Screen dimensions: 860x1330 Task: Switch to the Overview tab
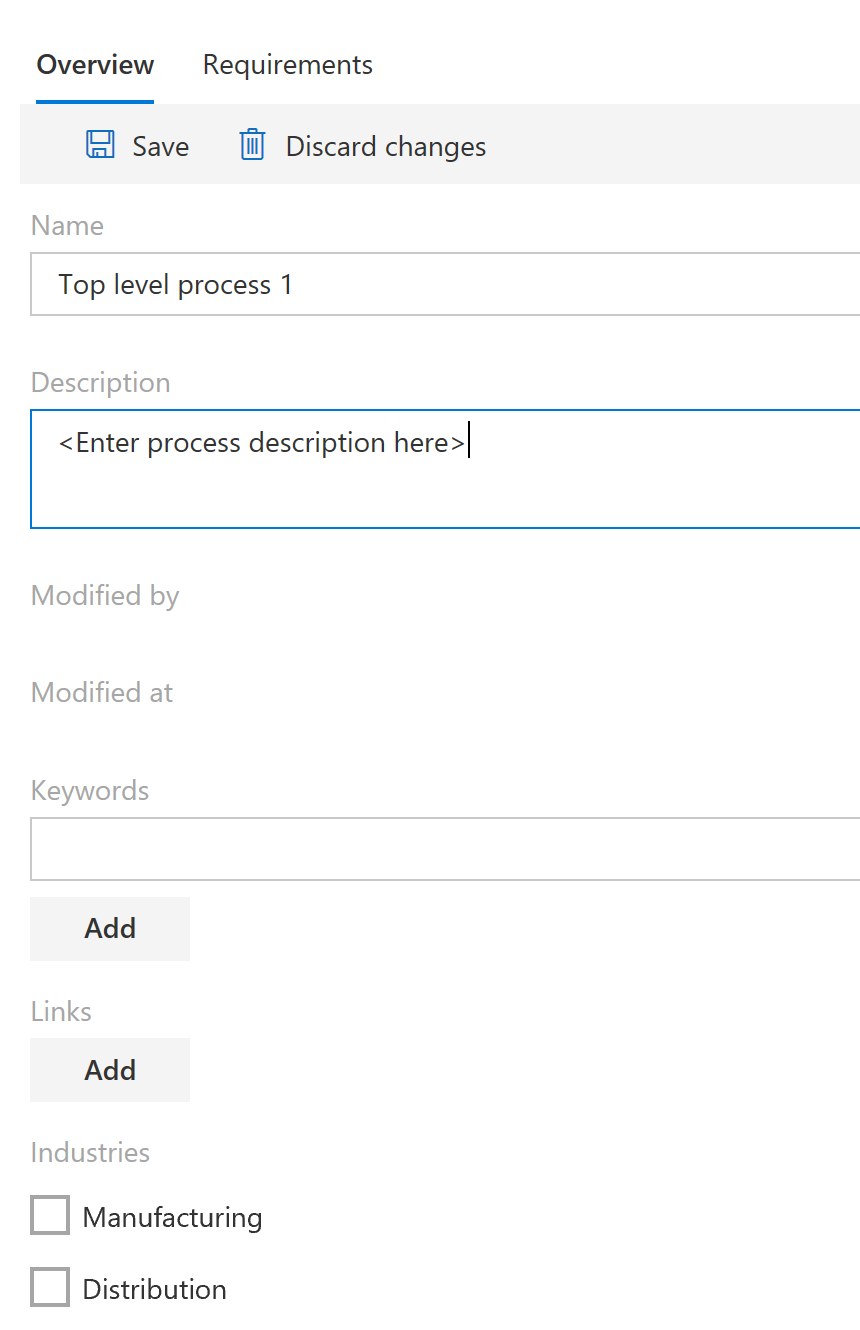click(x=95, y=65)
